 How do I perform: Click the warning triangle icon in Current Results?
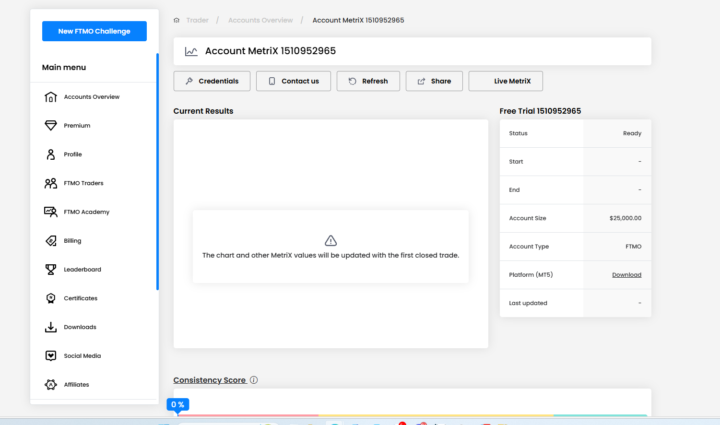pyautogui.click(x=331, y=240)
